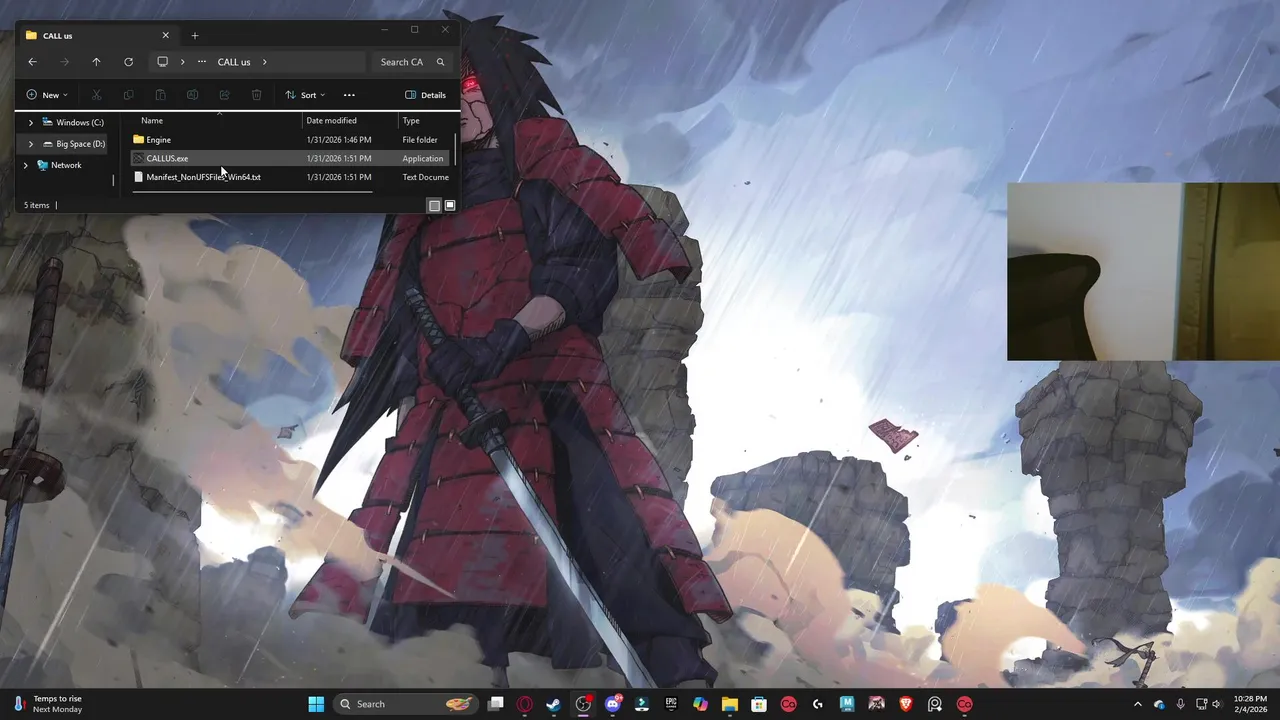Open Microsoft Store from the taskbar
The width and height of the screenshot is (1280, 720).
pos(759,704)
